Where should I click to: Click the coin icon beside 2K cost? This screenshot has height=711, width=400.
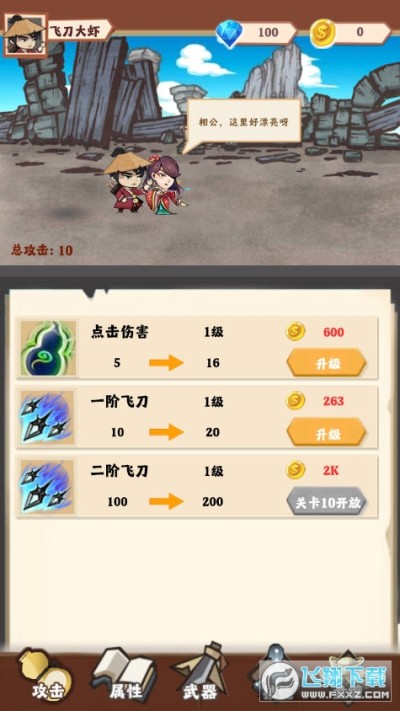coord(295,470)
